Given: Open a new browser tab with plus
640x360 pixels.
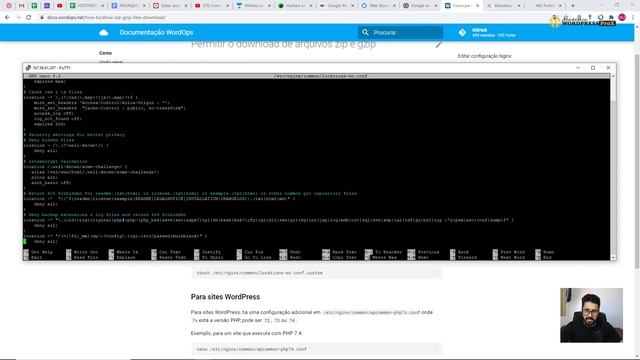Looking at the screenshot, I should coord(573,6).
